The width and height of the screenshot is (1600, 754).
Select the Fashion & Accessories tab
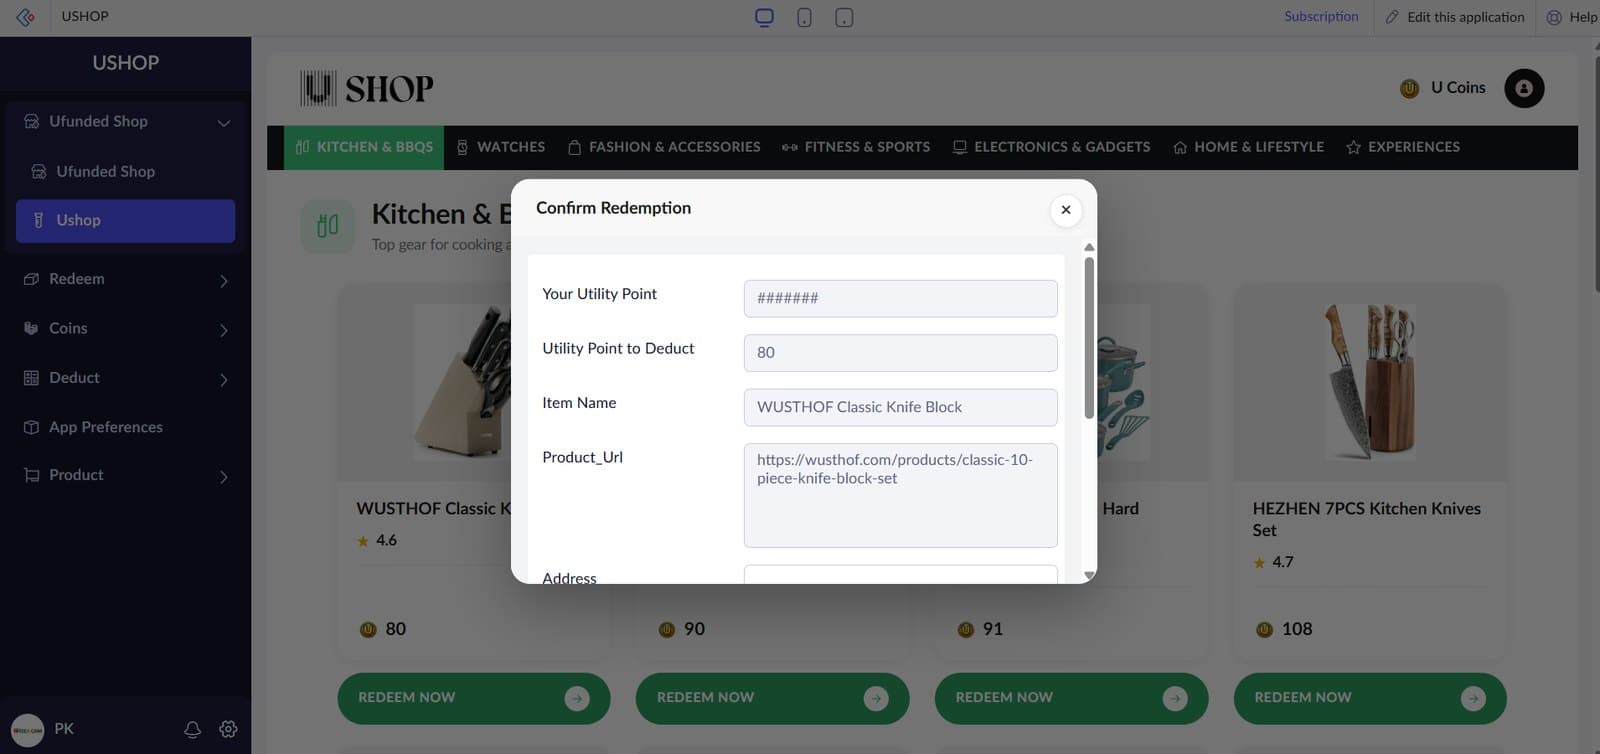click(664, 147)
